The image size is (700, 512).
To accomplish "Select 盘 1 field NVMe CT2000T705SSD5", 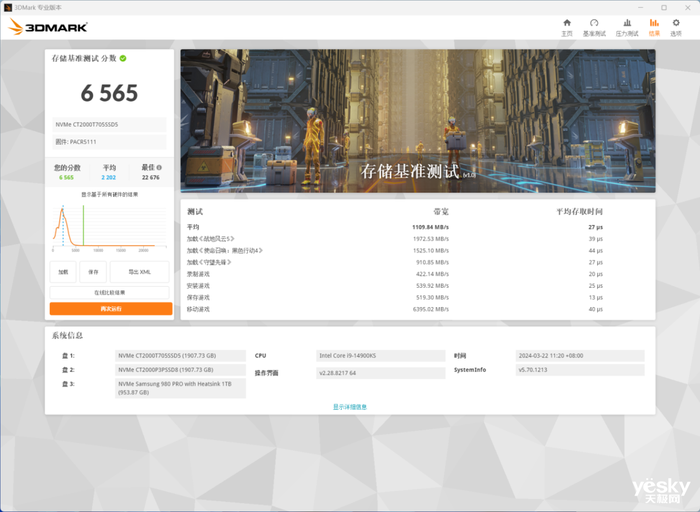I will coord(180,356).
